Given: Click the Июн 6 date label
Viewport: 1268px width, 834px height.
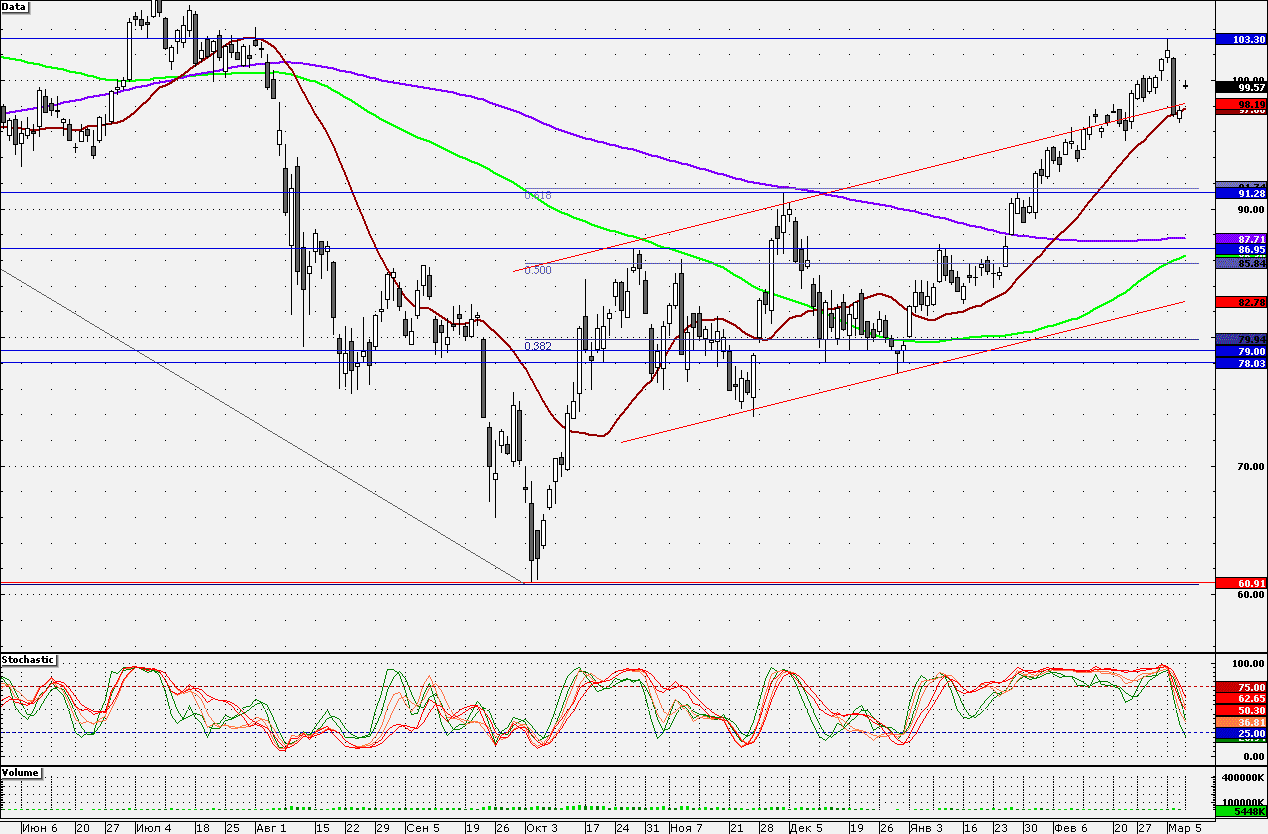Looking at the screenshot, I should click(x=39, y=827).
